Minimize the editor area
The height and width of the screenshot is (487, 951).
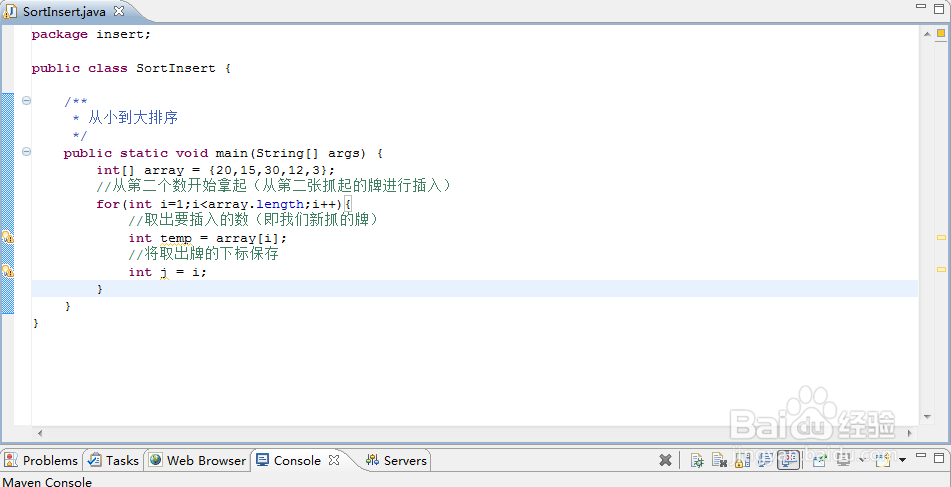pos(921,7)
